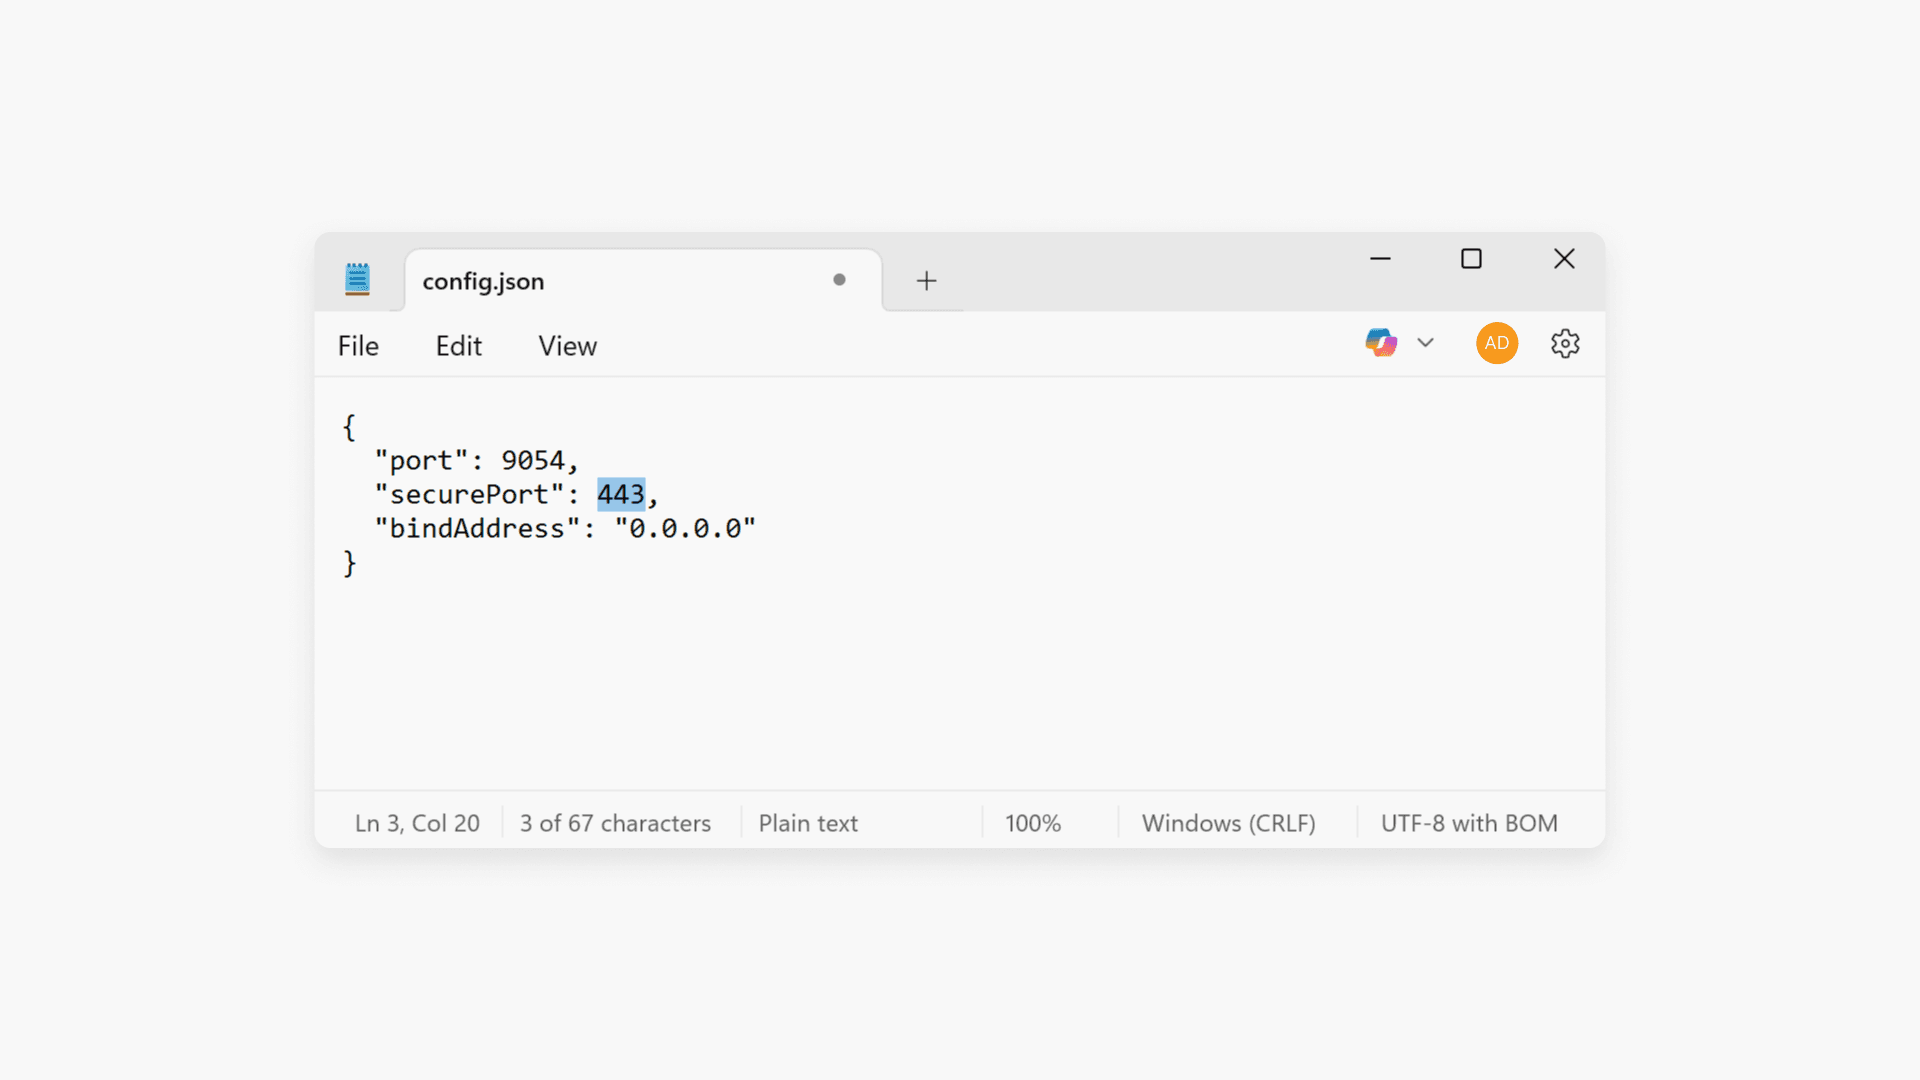Open the Edit menu
1920x1080 pixels.
(x=458, y=345)
